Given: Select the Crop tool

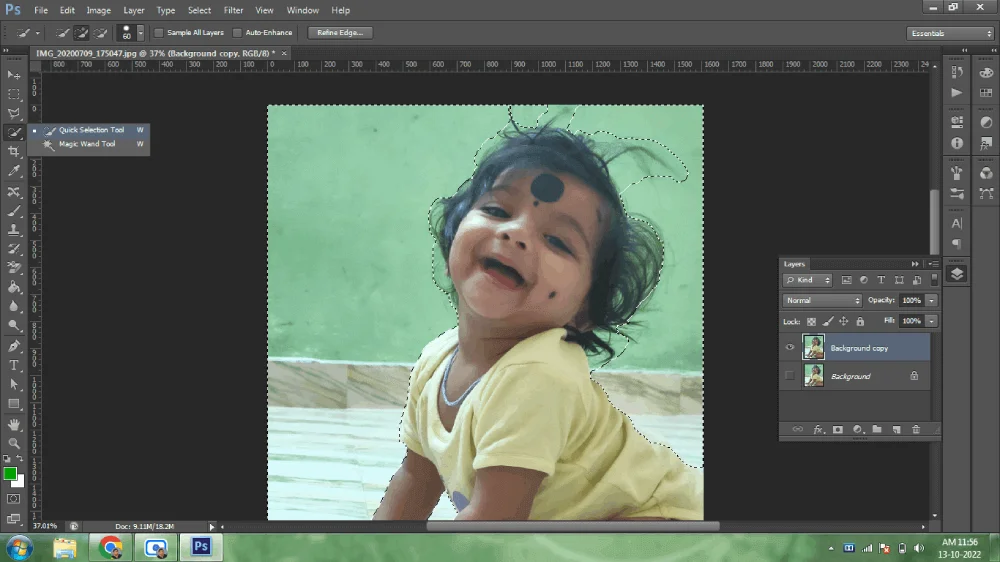Looking at the screenshot, I should (13, 152).
